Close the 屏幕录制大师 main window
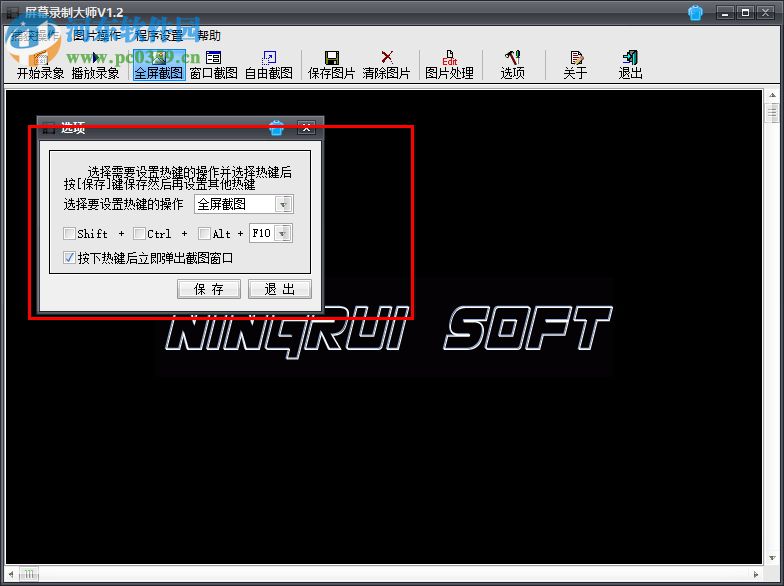Screen dimensions: 784x586 click(765, 12)
